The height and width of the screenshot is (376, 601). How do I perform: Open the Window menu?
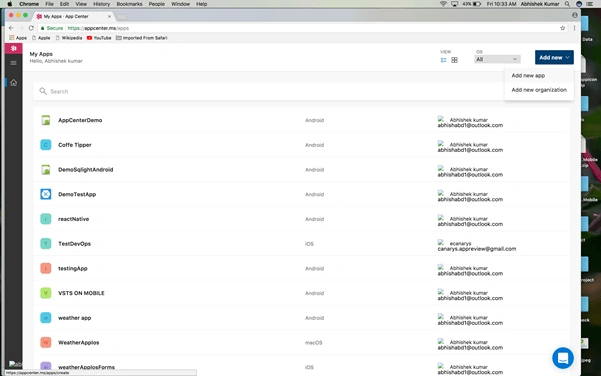click(x=180, y=4)
